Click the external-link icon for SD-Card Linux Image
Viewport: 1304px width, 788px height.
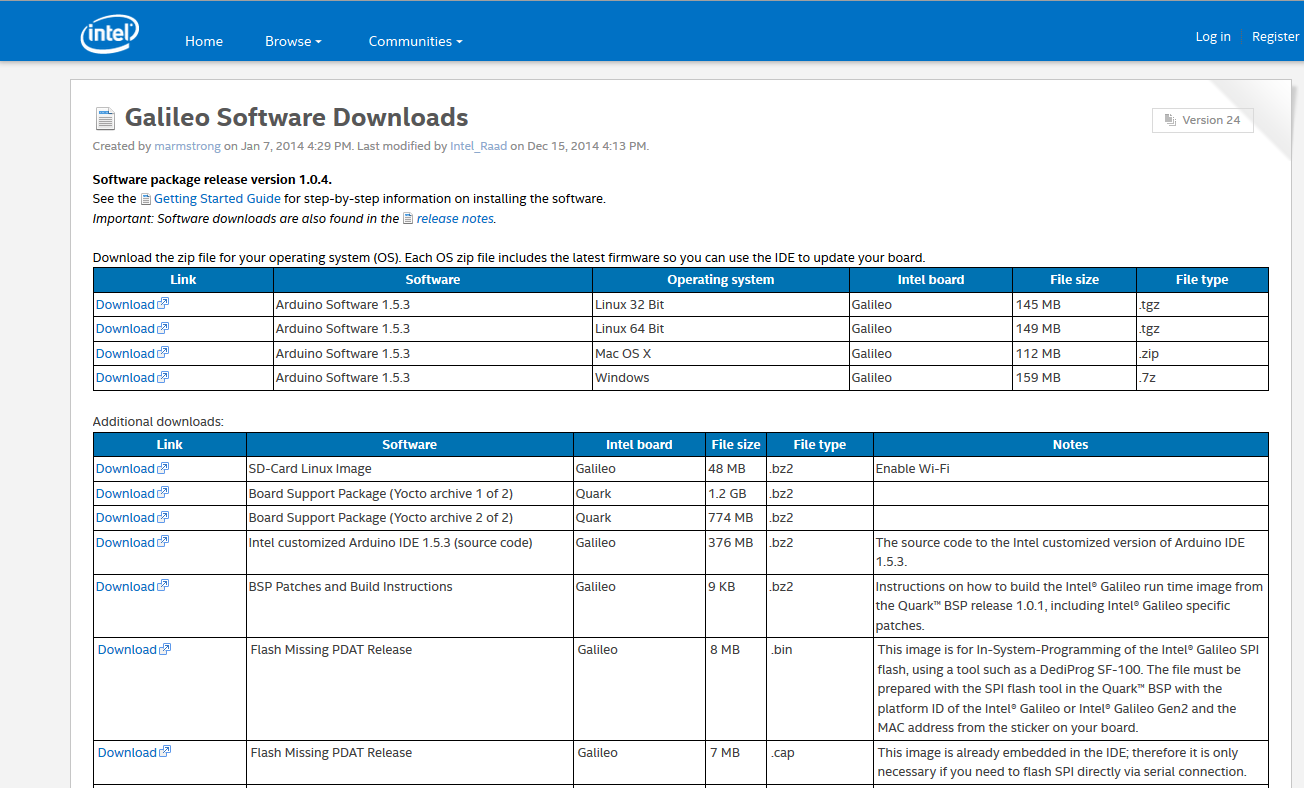(163, 467)
